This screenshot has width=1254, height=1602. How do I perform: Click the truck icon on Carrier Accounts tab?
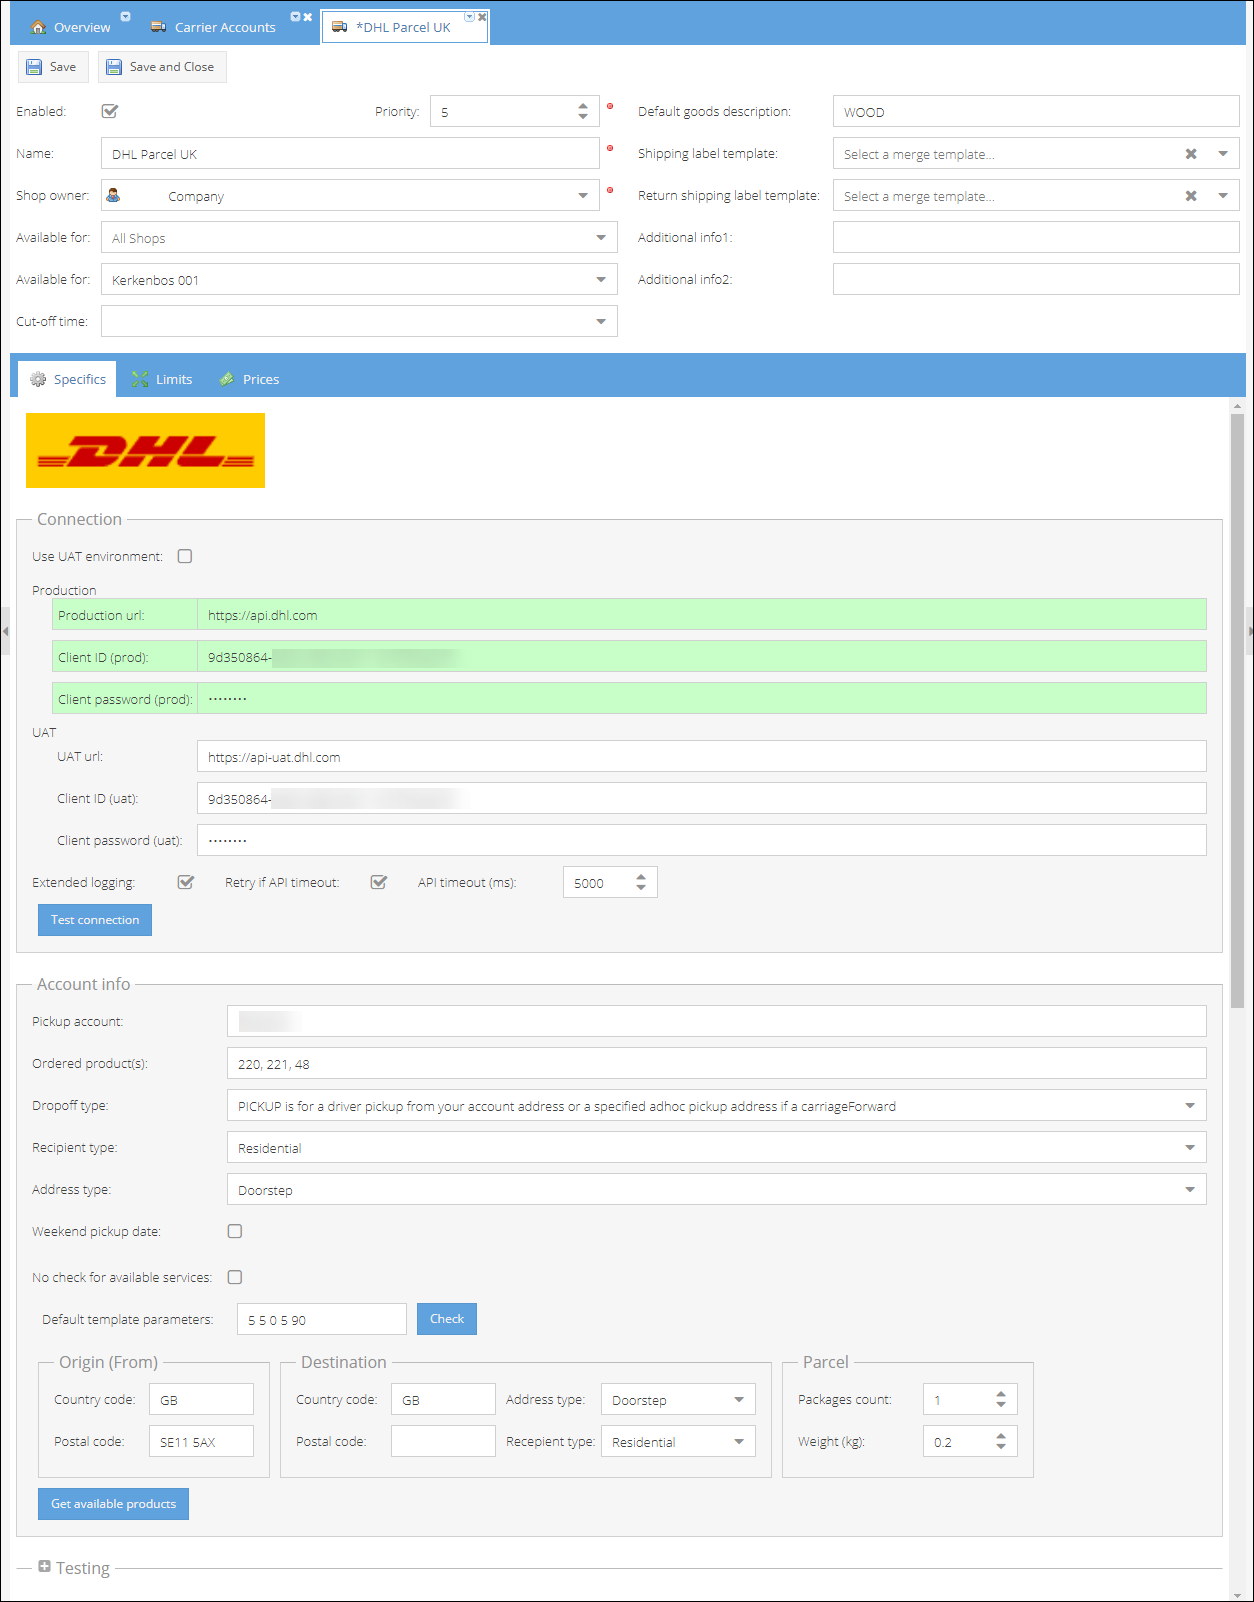(159, 27)
